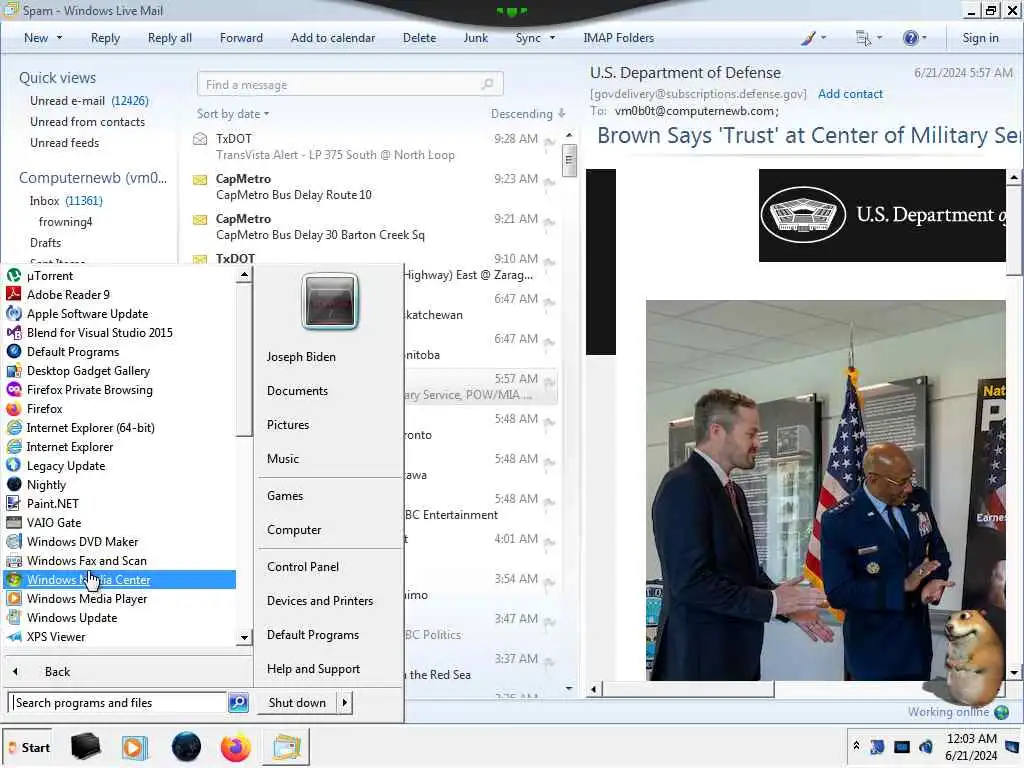Select Unread e-mail quick view
The width and height of the screenshot is (1024, 768).
89,101
